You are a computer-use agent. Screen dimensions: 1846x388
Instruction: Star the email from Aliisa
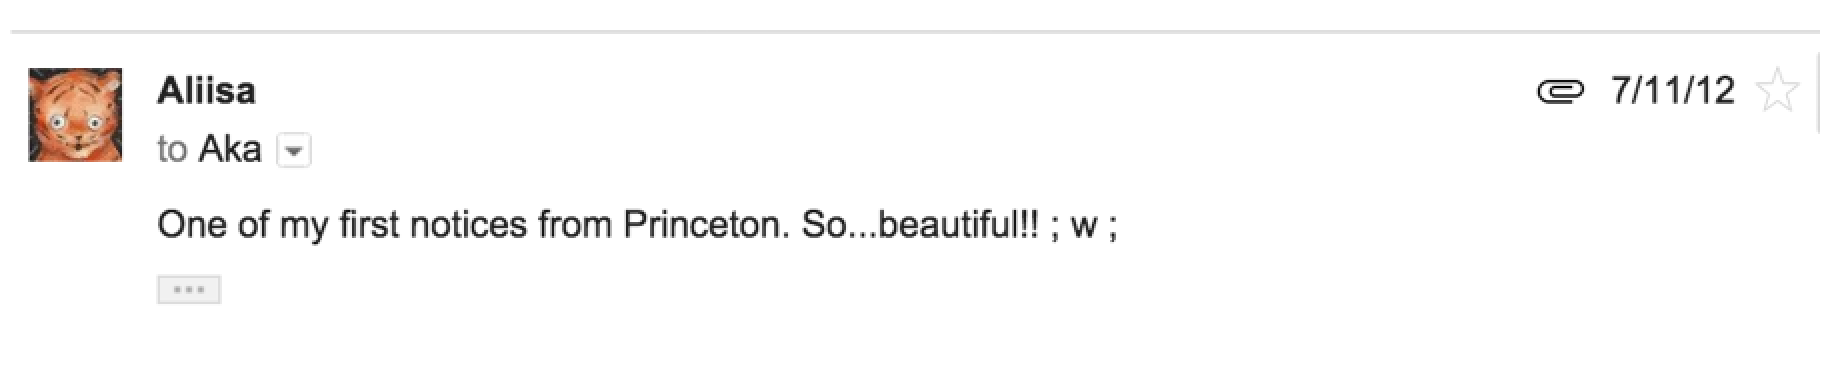[x=1777, y=91]
